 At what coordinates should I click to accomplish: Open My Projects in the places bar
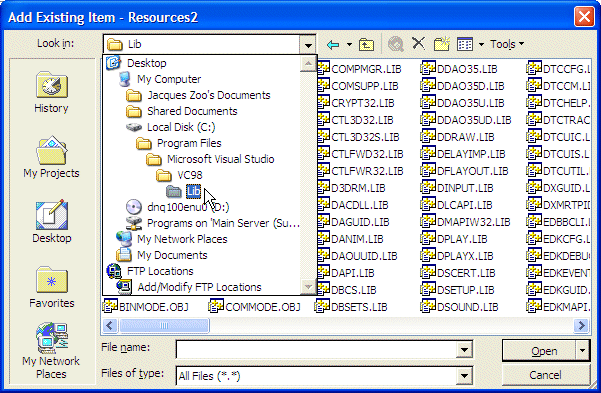(x=52, y=157)
